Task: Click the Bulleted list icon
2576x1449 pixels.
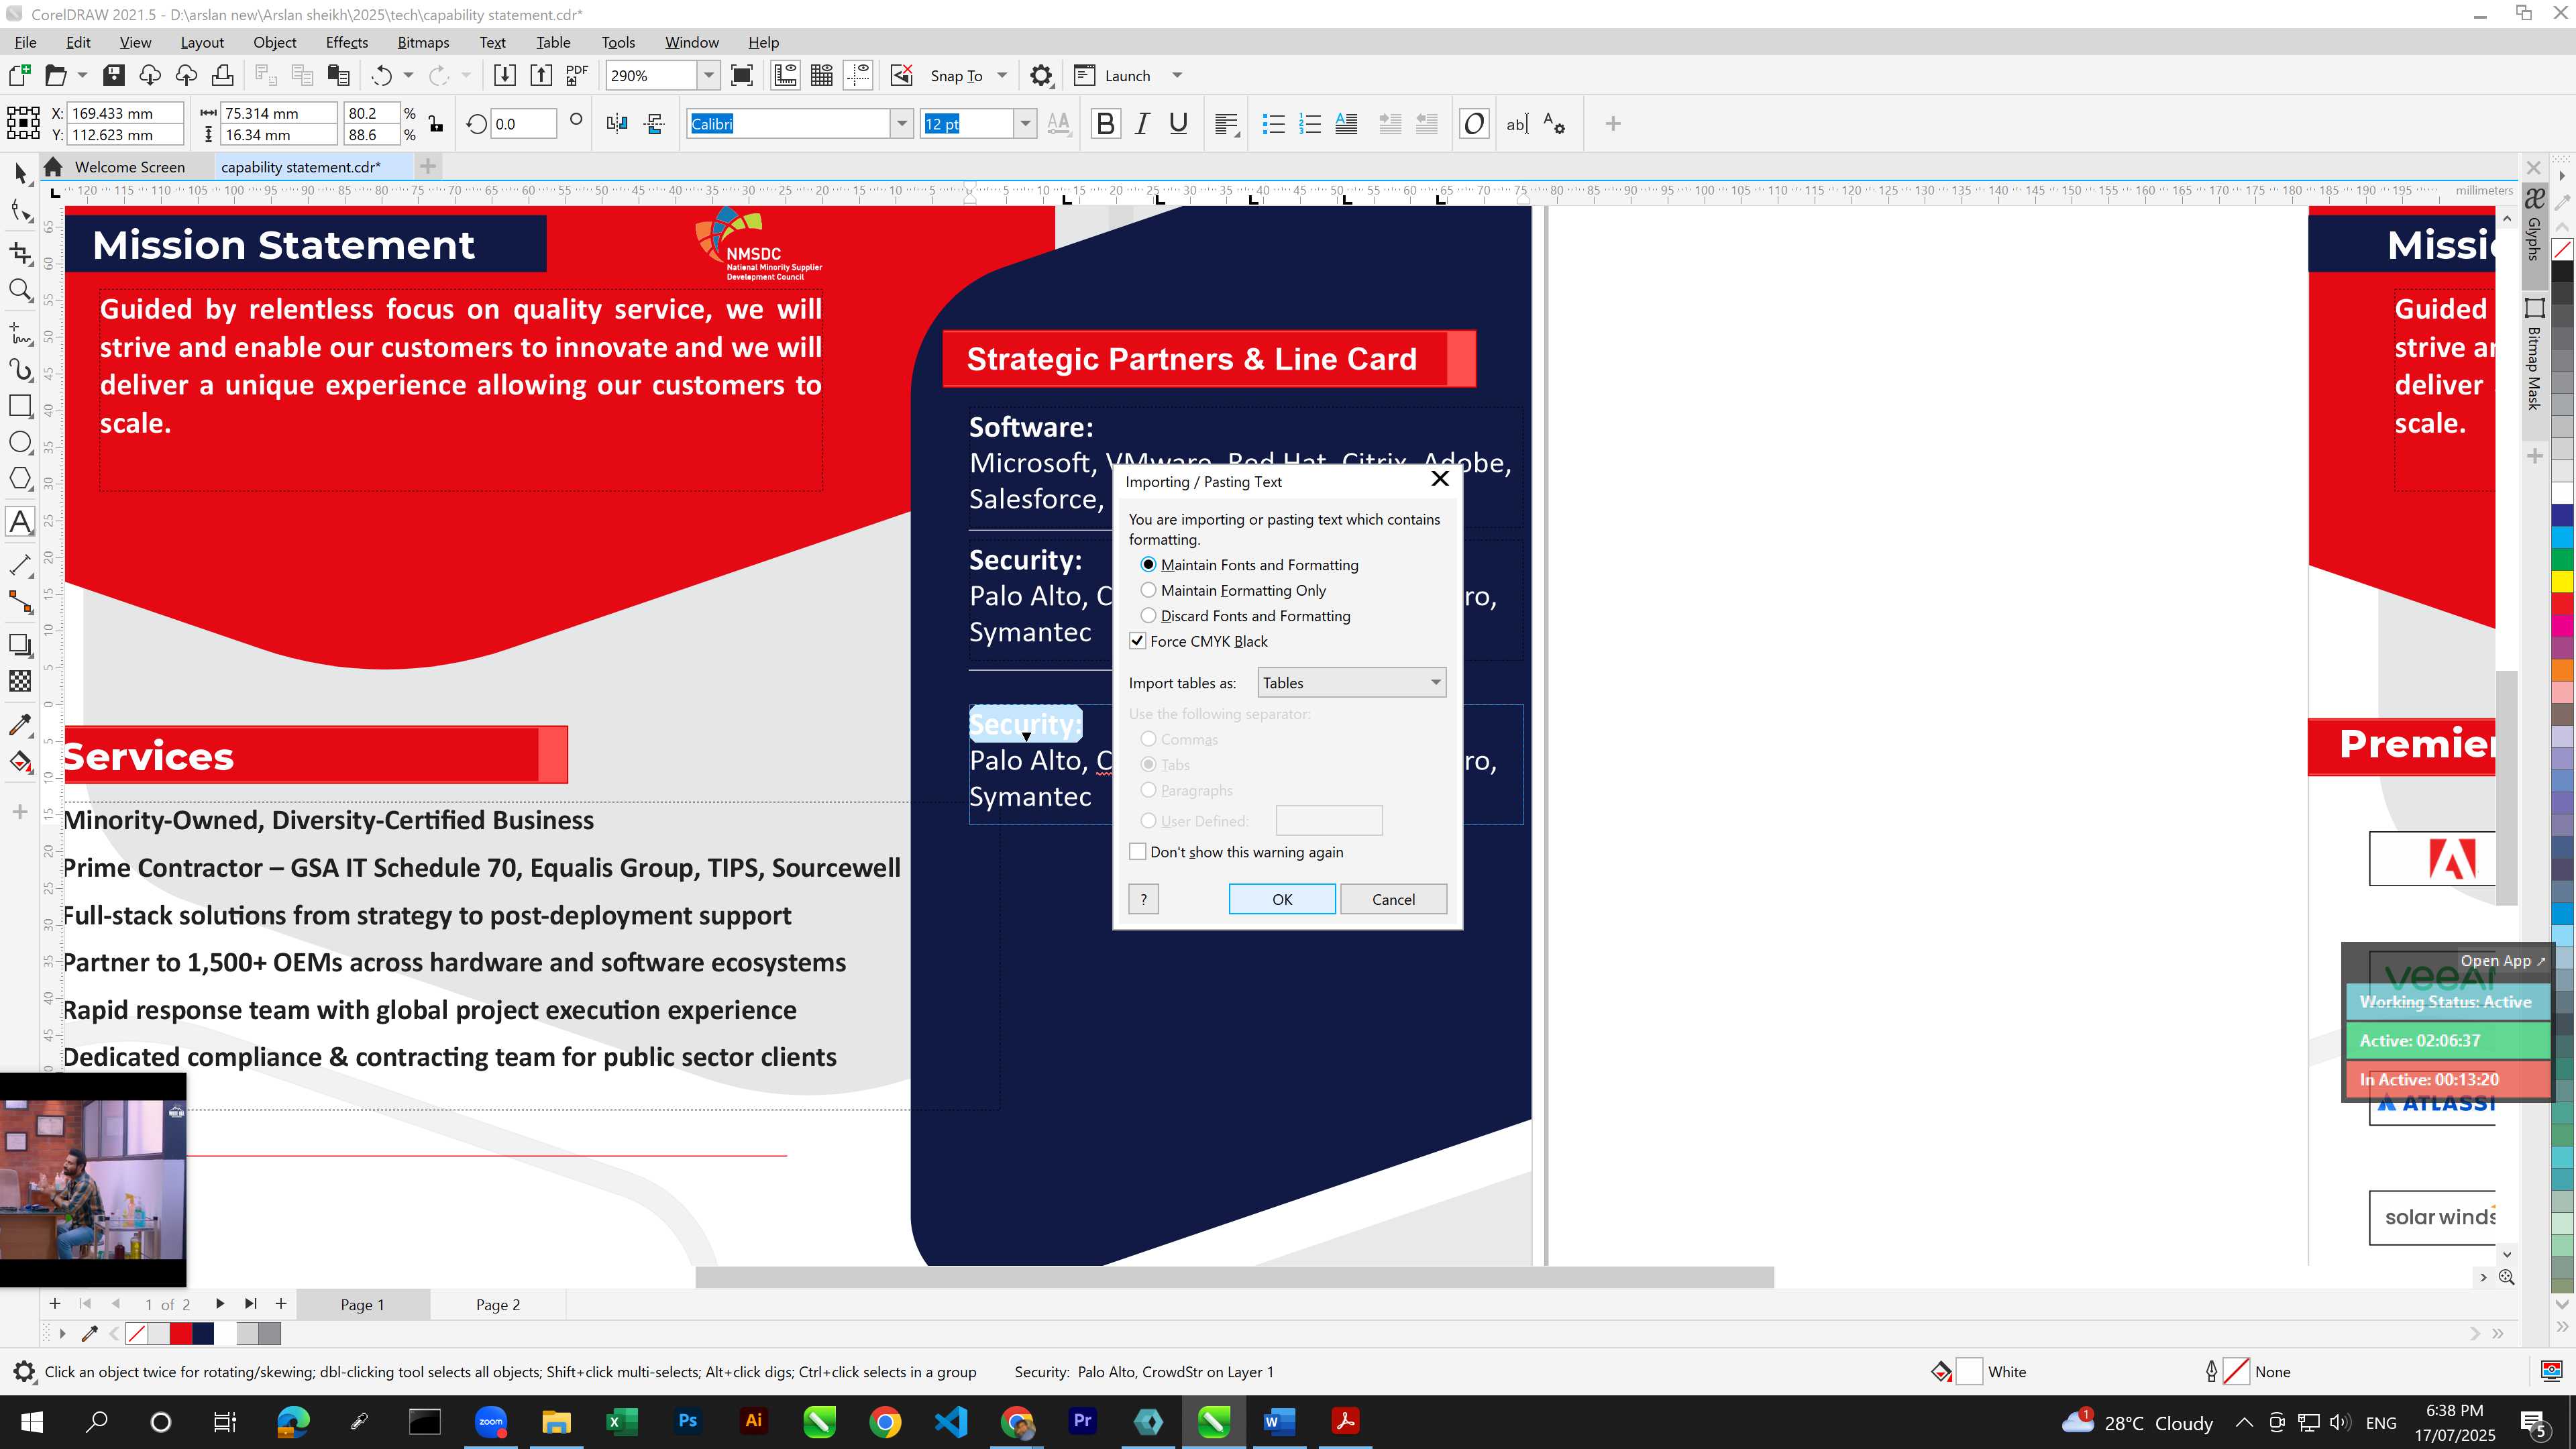Action: pos(1273,124)
